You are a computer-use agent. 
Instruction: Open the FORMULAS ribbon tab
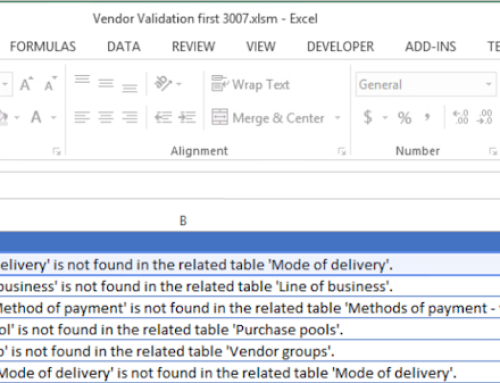tap(43, 47)
